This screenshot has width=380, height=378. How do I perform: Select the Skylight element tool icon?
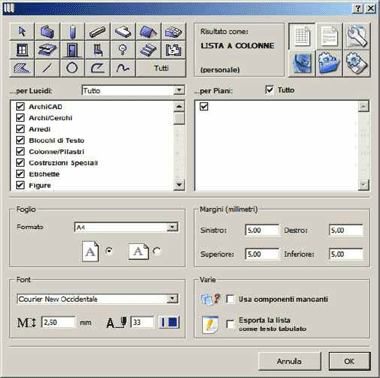pos(47,50)
